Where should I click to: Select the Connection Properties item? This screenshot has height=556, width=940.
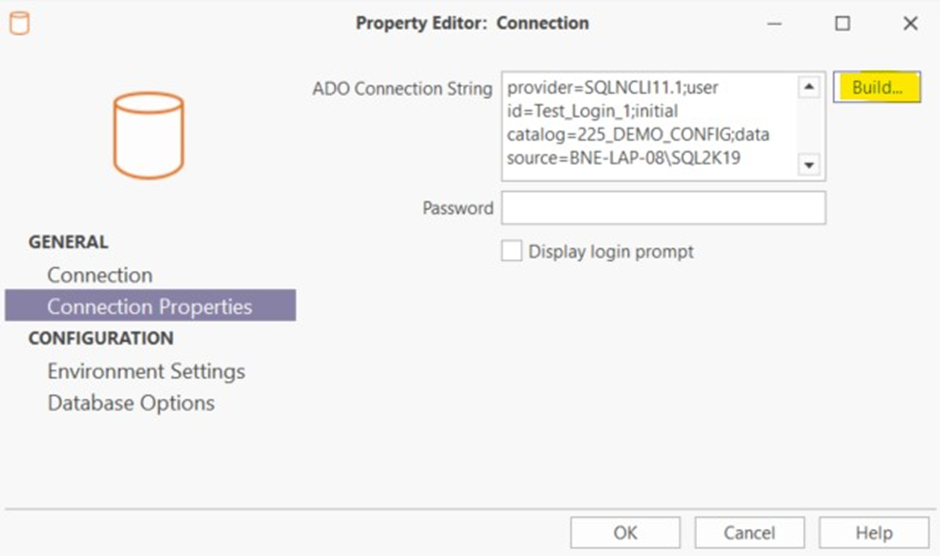[x=150, y=306]
